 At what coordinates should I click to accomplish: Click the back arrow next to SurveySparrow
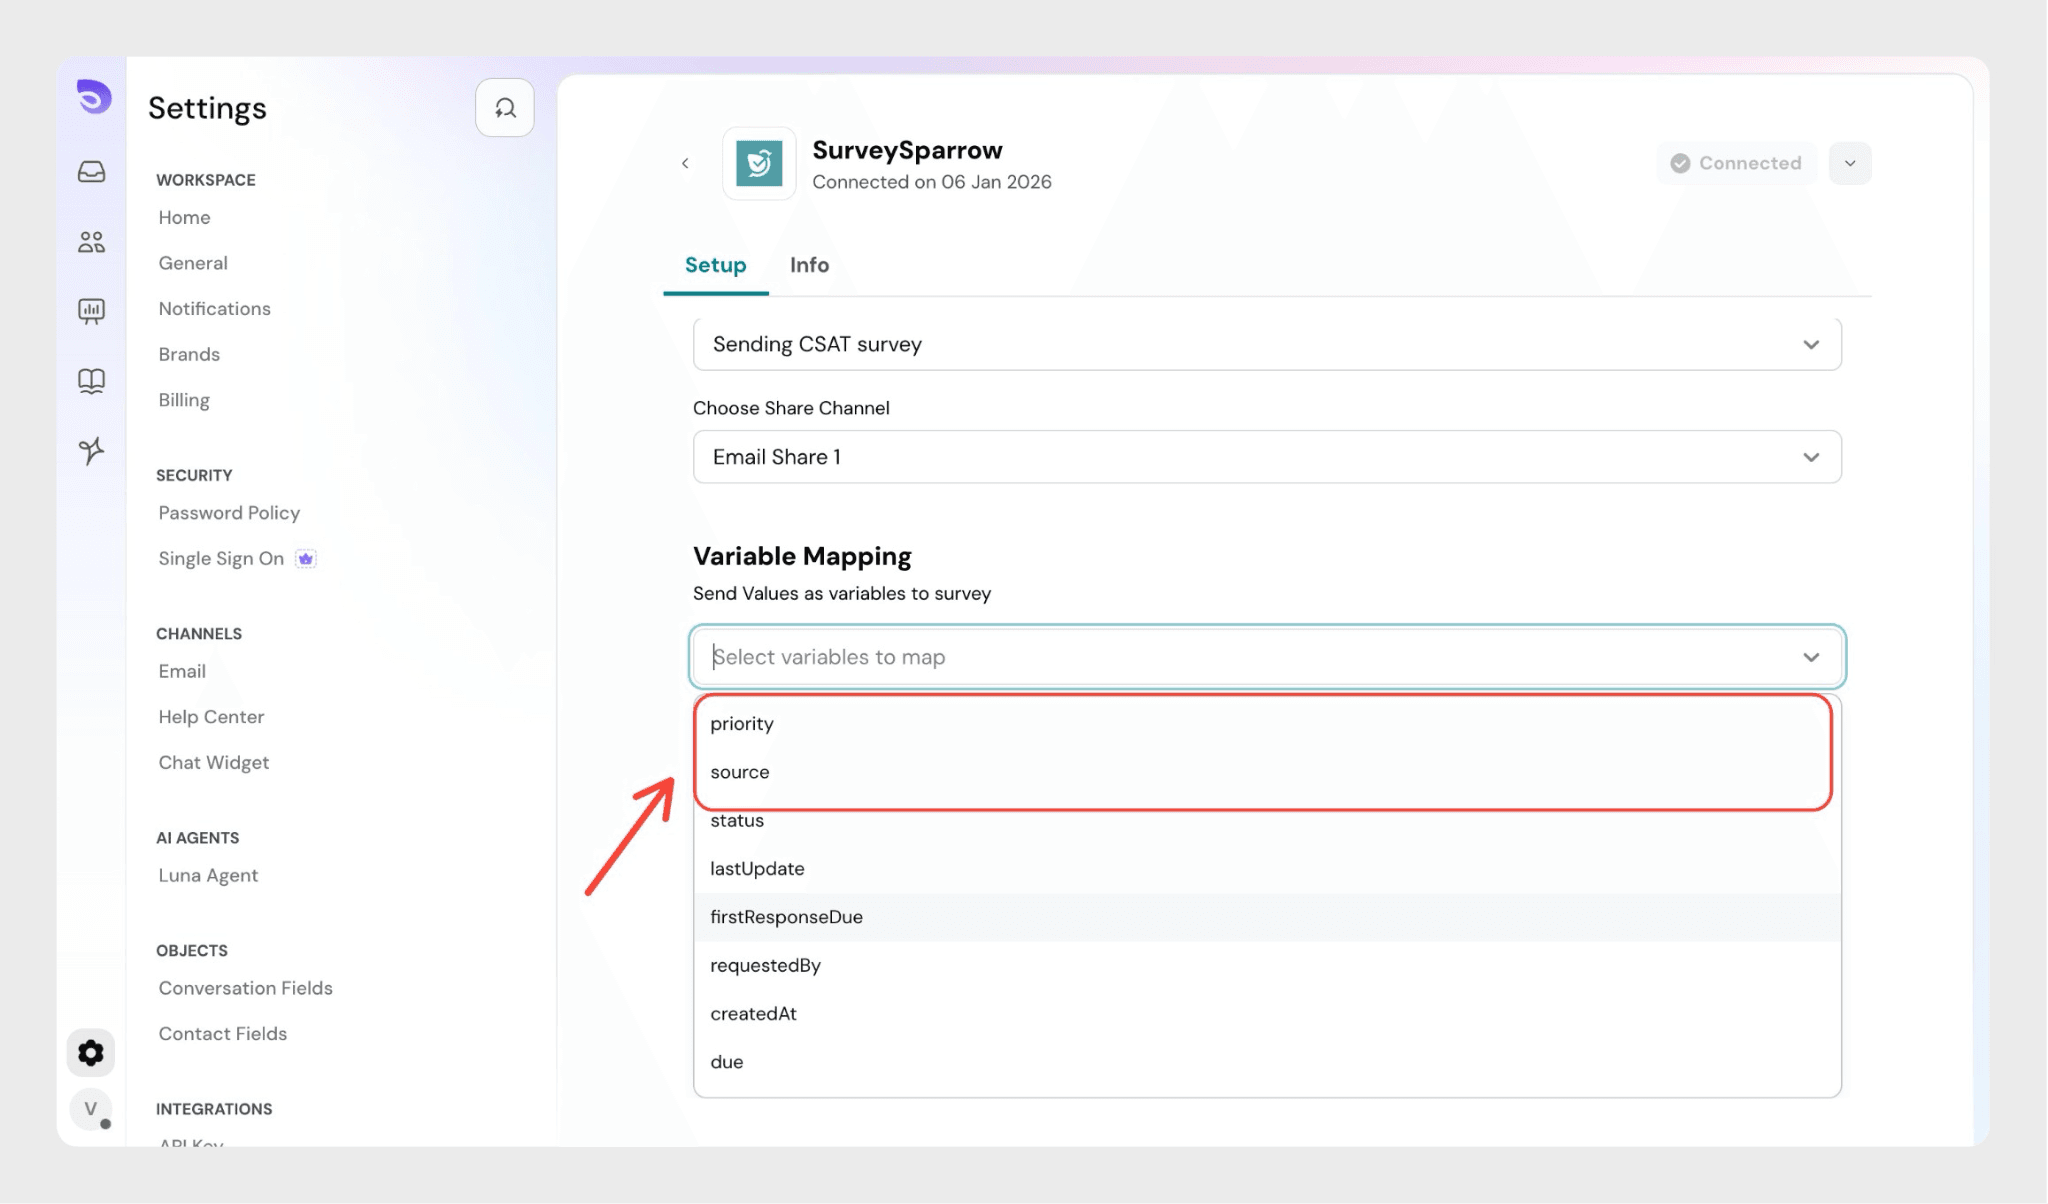[x=685, y=163]
